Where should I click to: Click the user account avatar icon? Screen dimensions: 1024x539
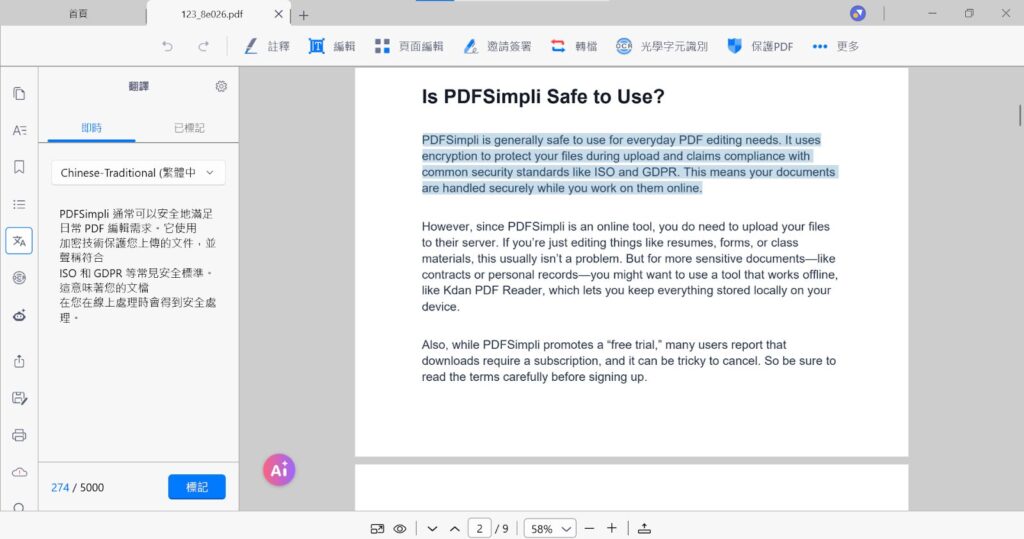click(x=857, y=13)
